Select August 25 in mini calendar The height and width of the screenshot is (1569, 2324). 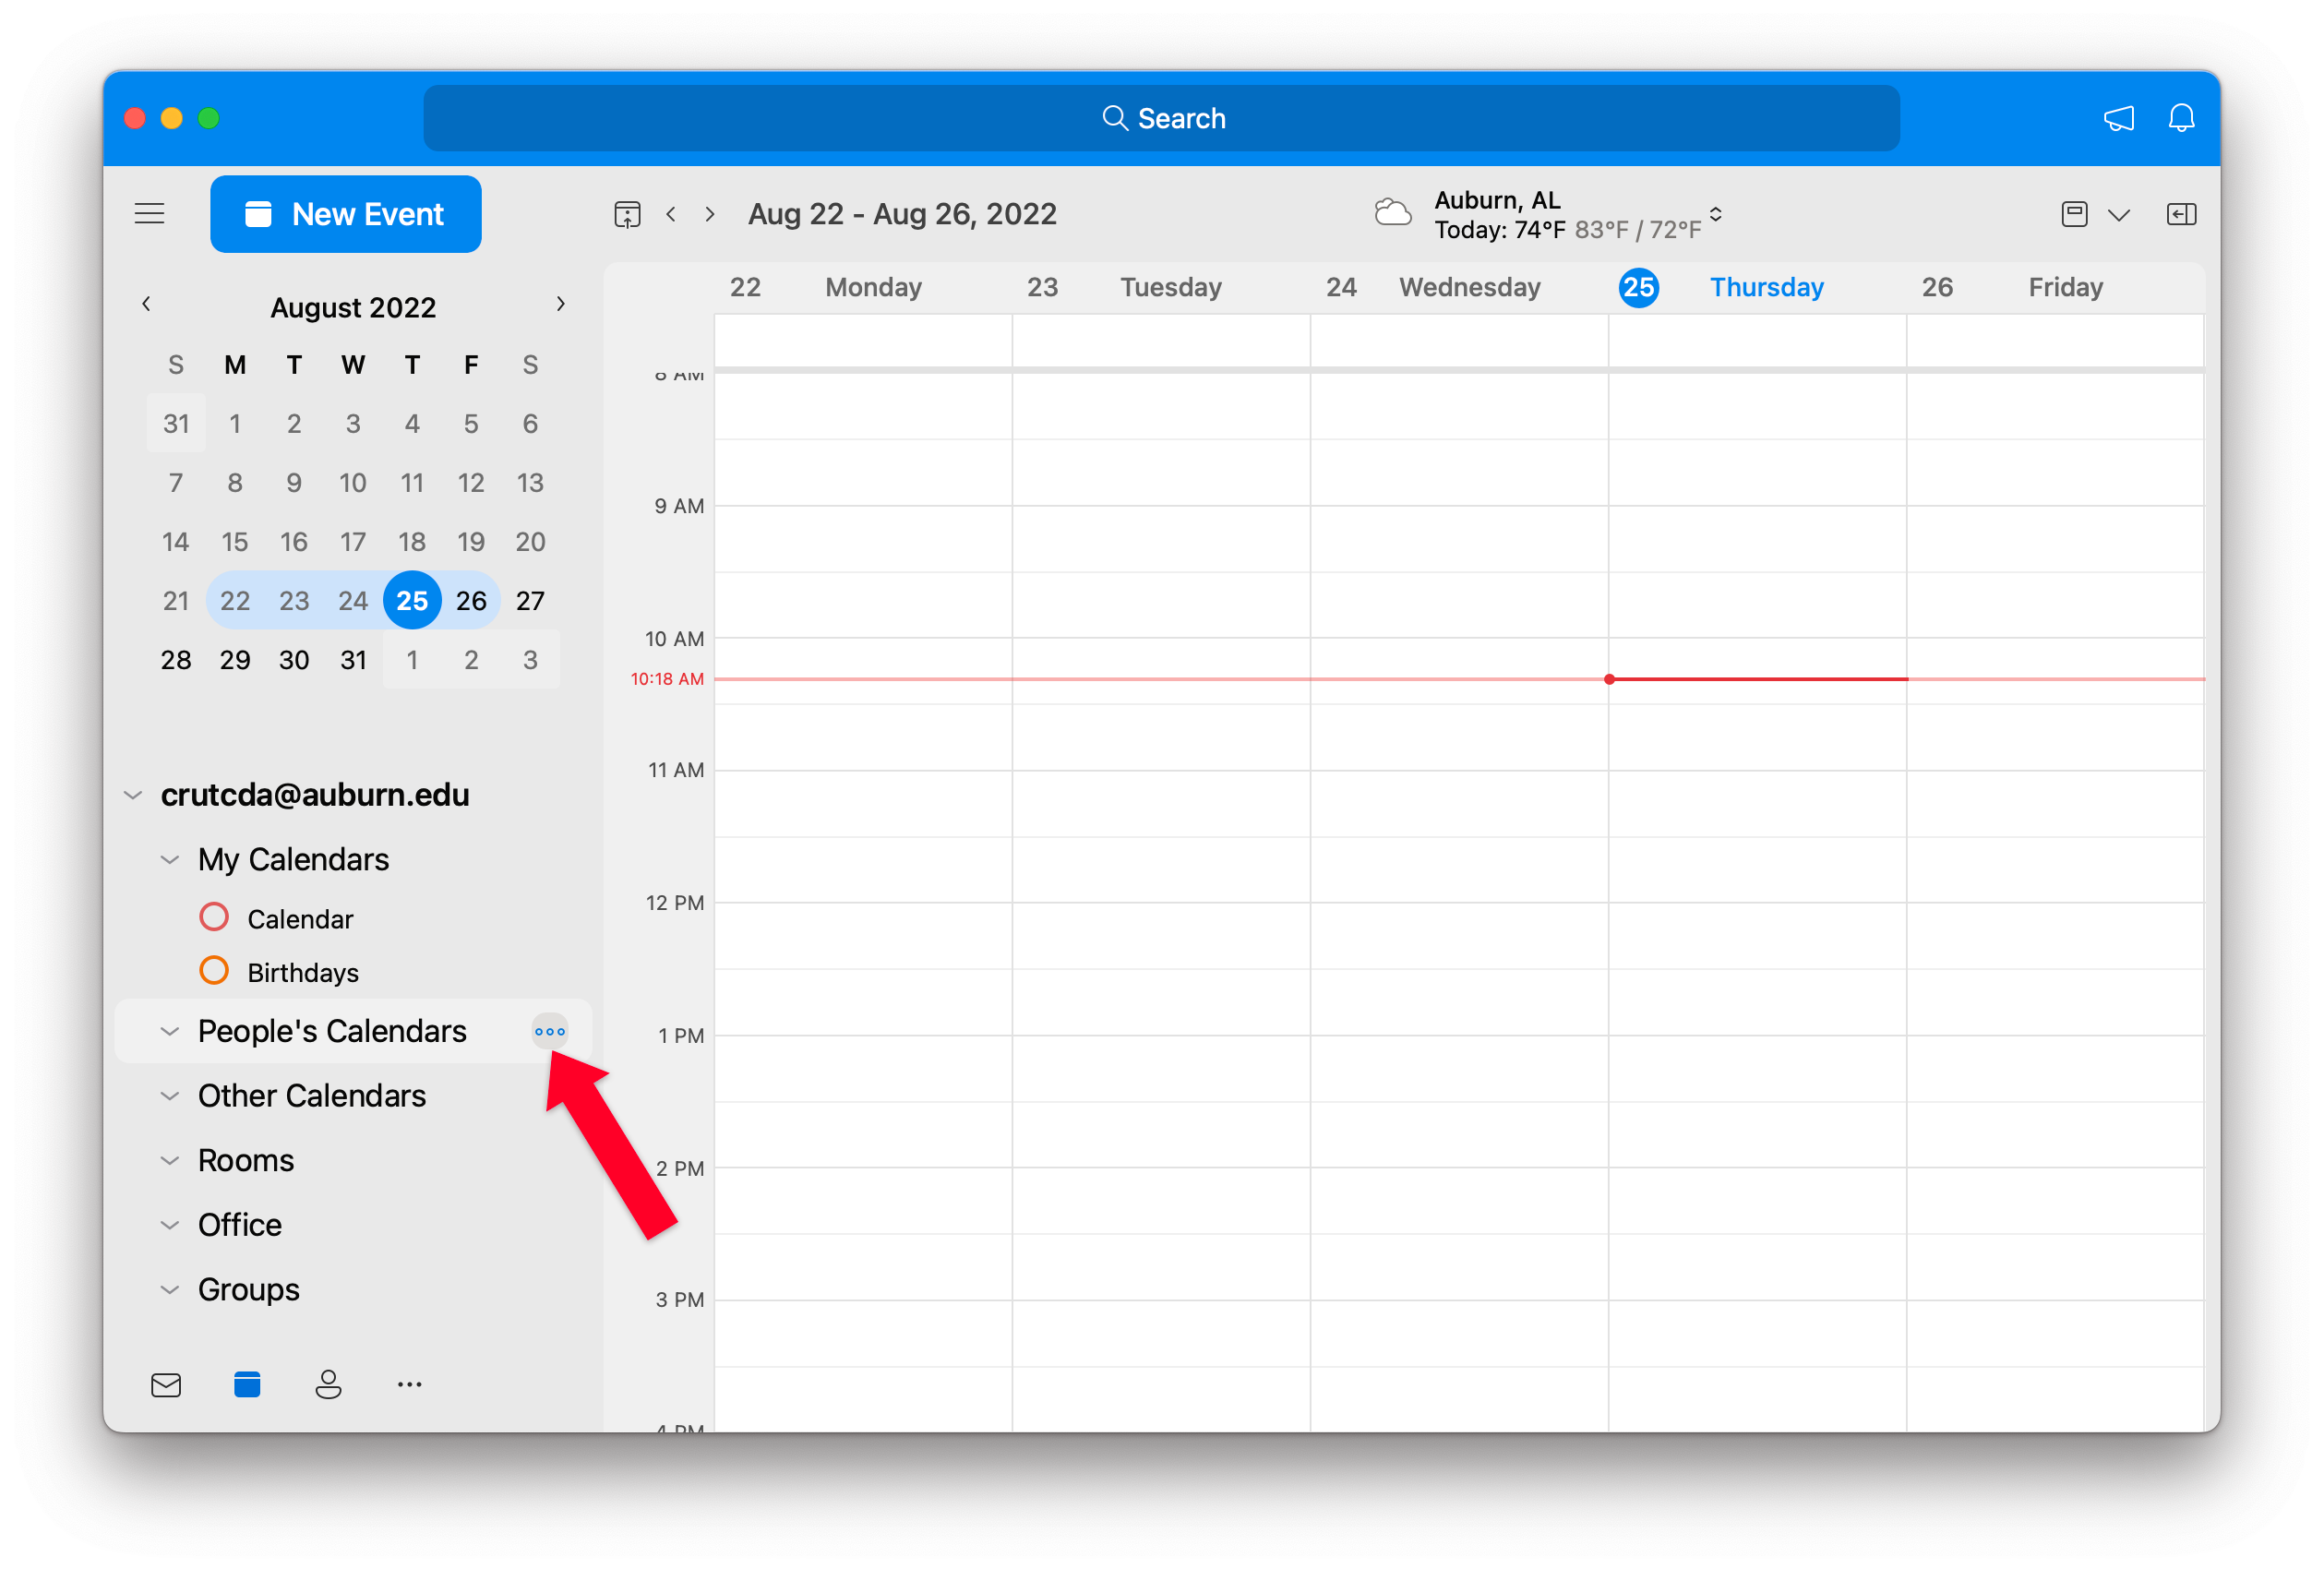412,600
